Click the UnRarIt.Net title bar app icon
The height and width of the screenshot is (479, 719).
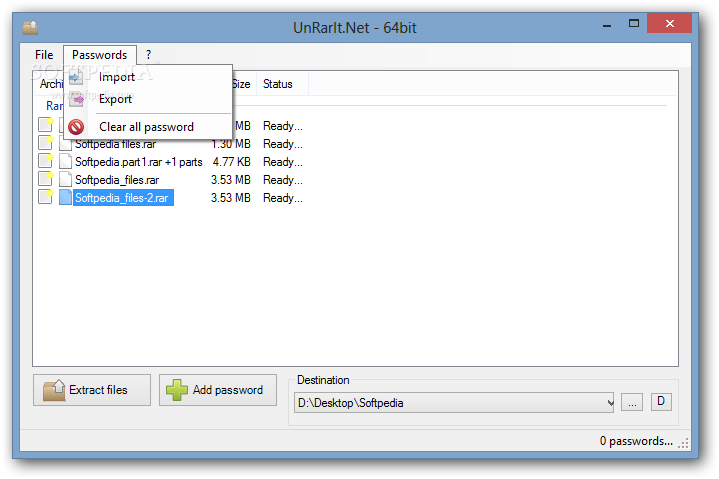tap(30, 28)
